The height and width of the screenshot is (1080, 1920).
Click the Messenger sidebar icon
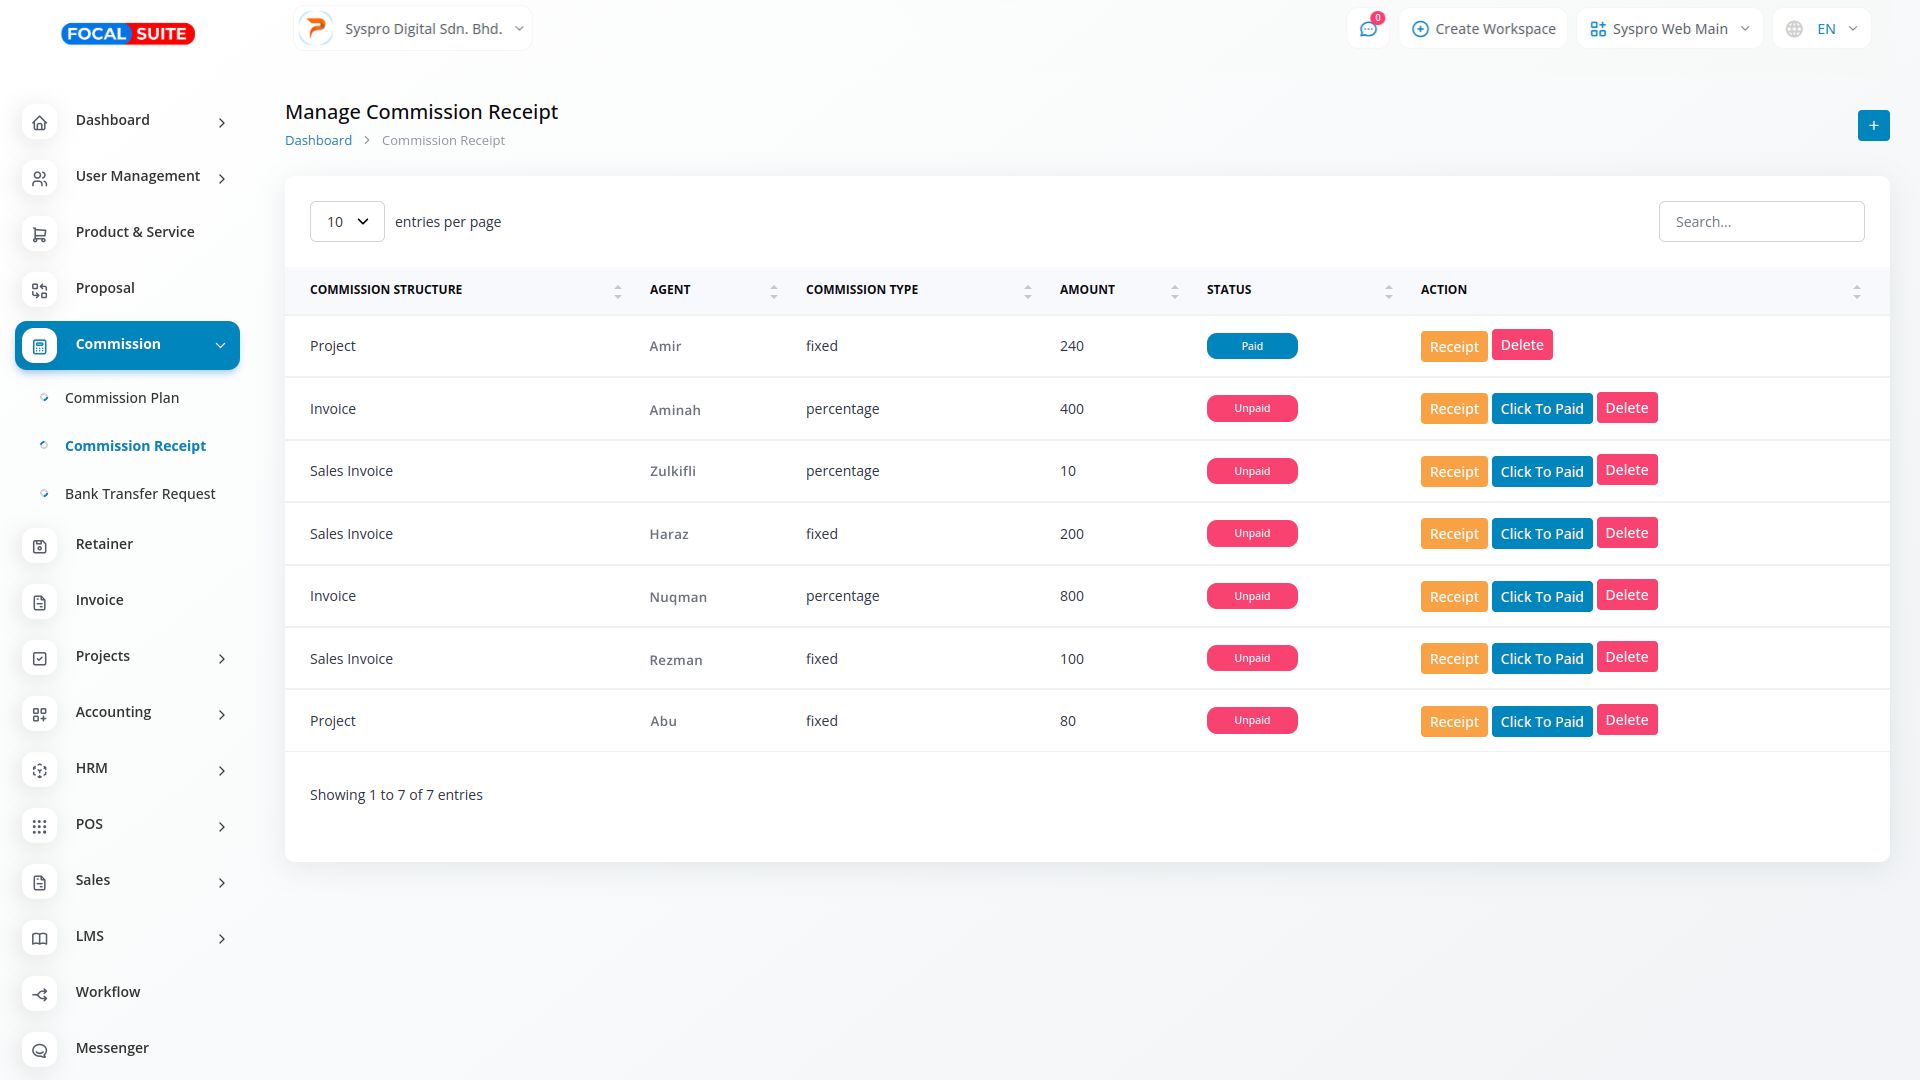pos(40,1050)
